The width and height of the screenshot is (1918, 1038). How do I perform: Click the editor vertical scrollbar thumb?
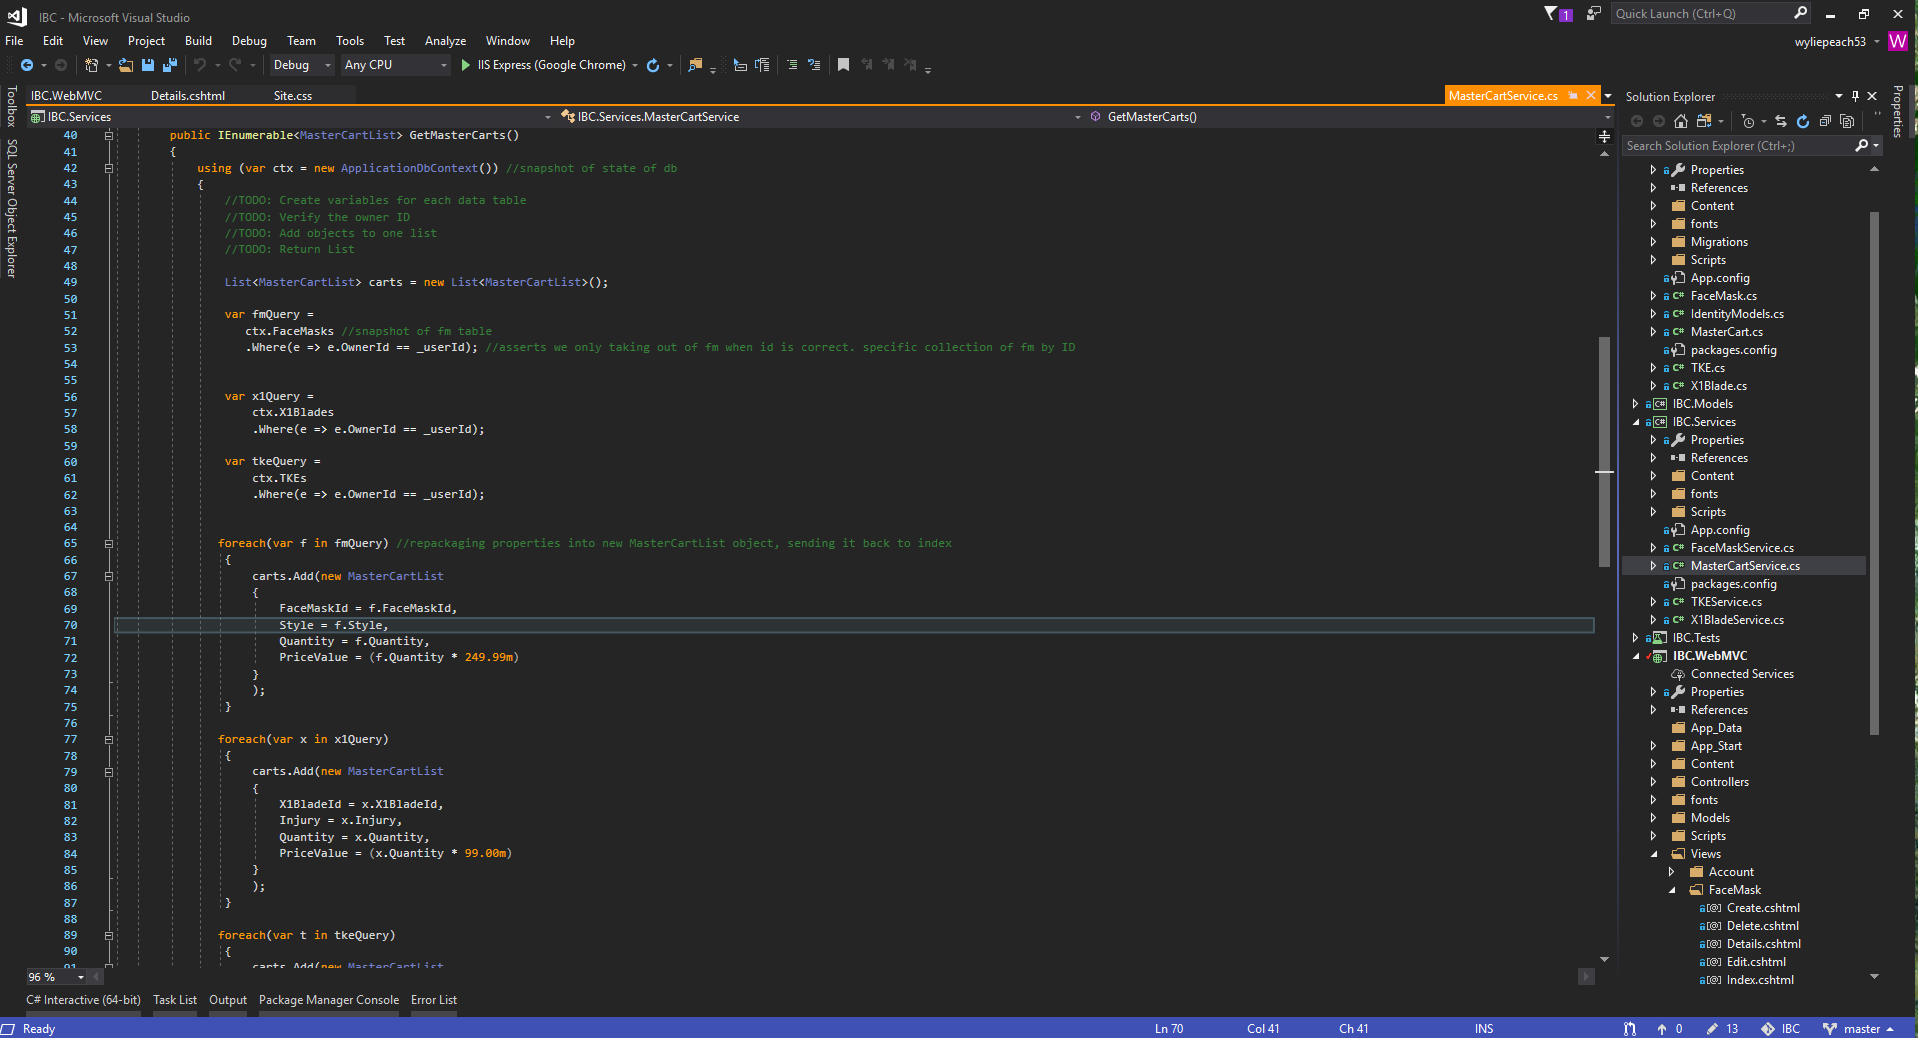(x=1604, y=452)
